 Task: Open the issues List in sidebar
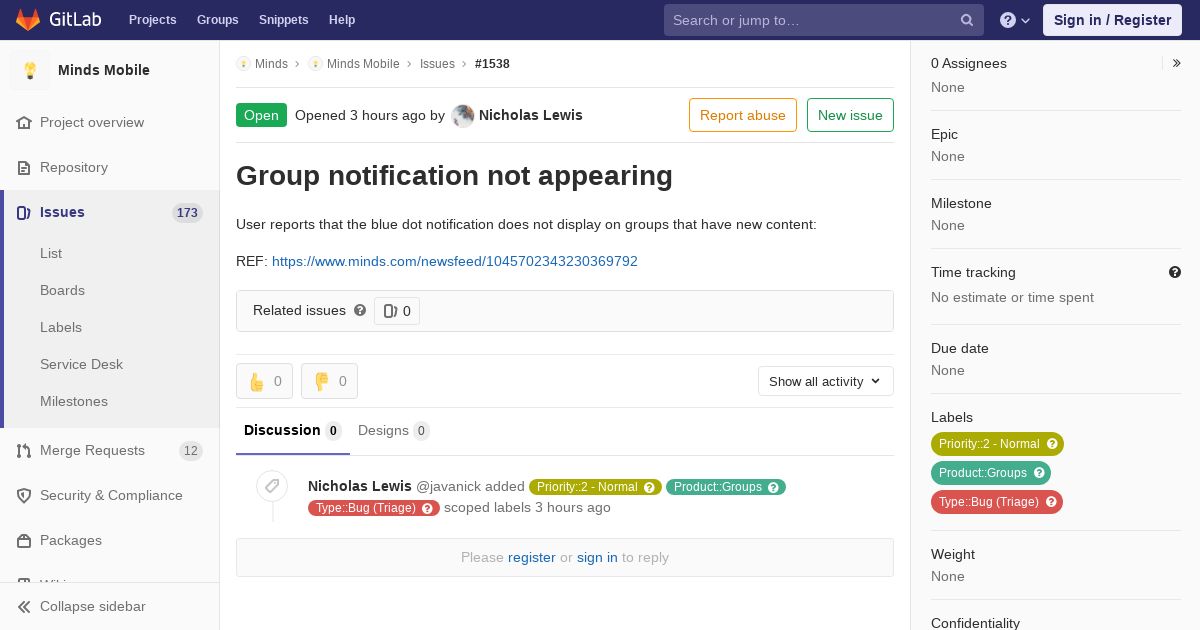51,253
